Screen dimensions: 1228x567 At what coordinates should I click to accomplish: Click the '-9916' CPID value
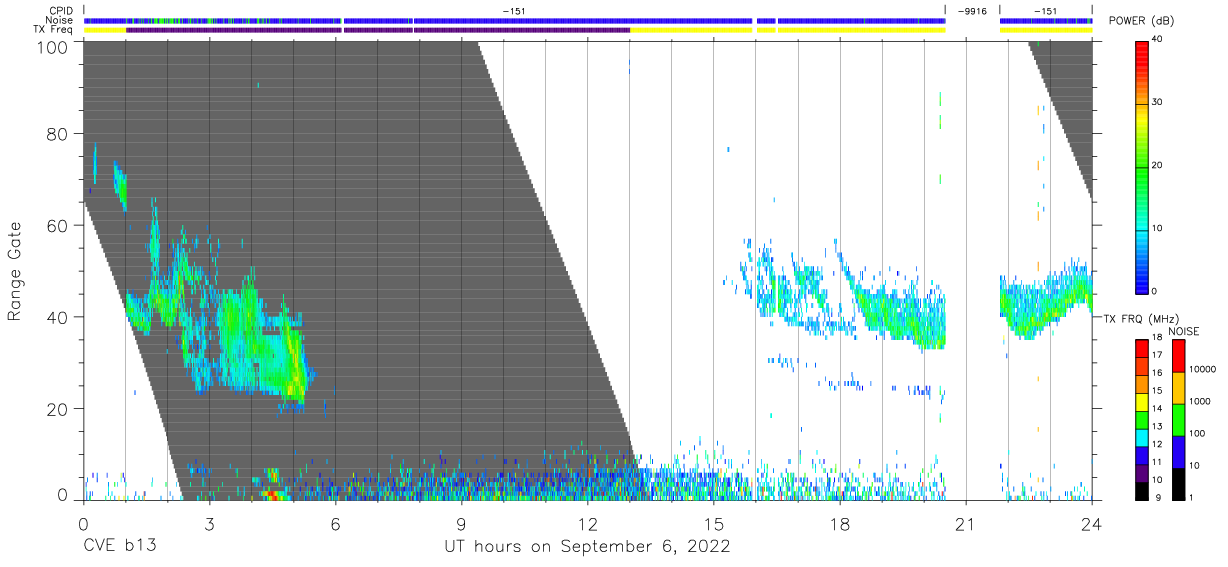pos(972,11)
